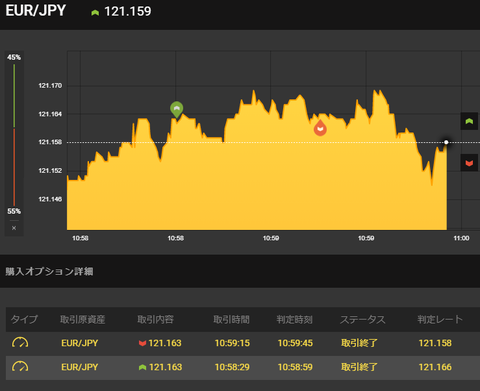Select the green up-arrow entry marker on chart
The width and height of the screenshot is (480, 391).
(176, 110)
